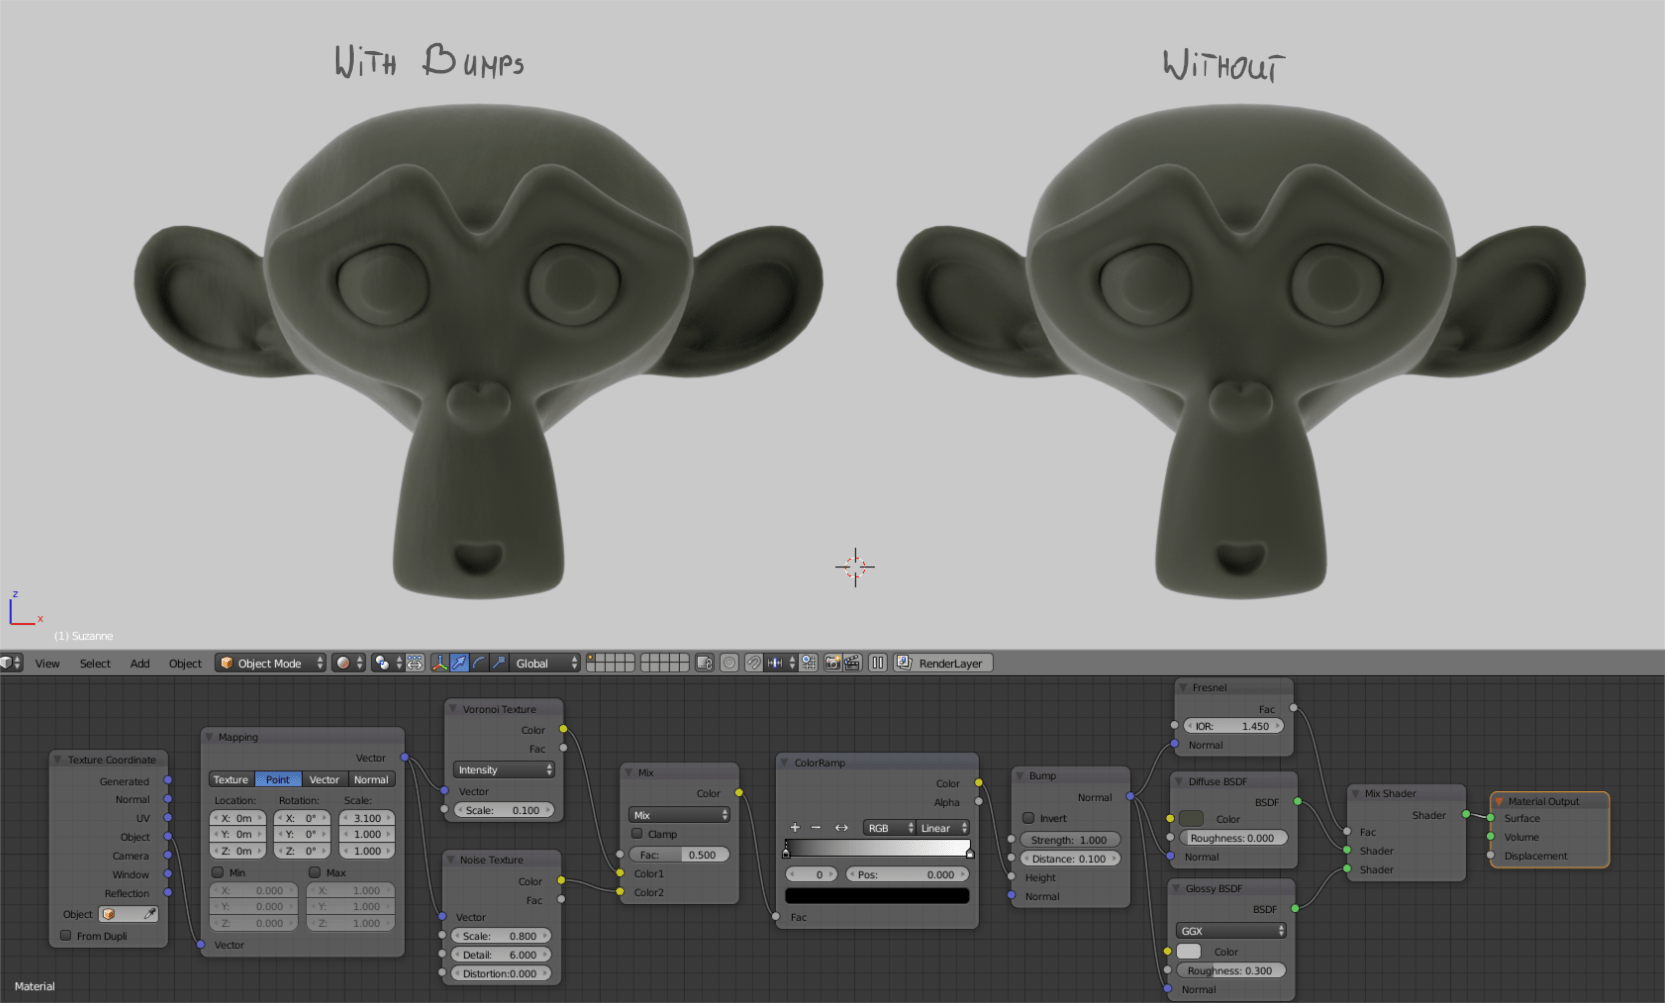Open the View menu

46,663
